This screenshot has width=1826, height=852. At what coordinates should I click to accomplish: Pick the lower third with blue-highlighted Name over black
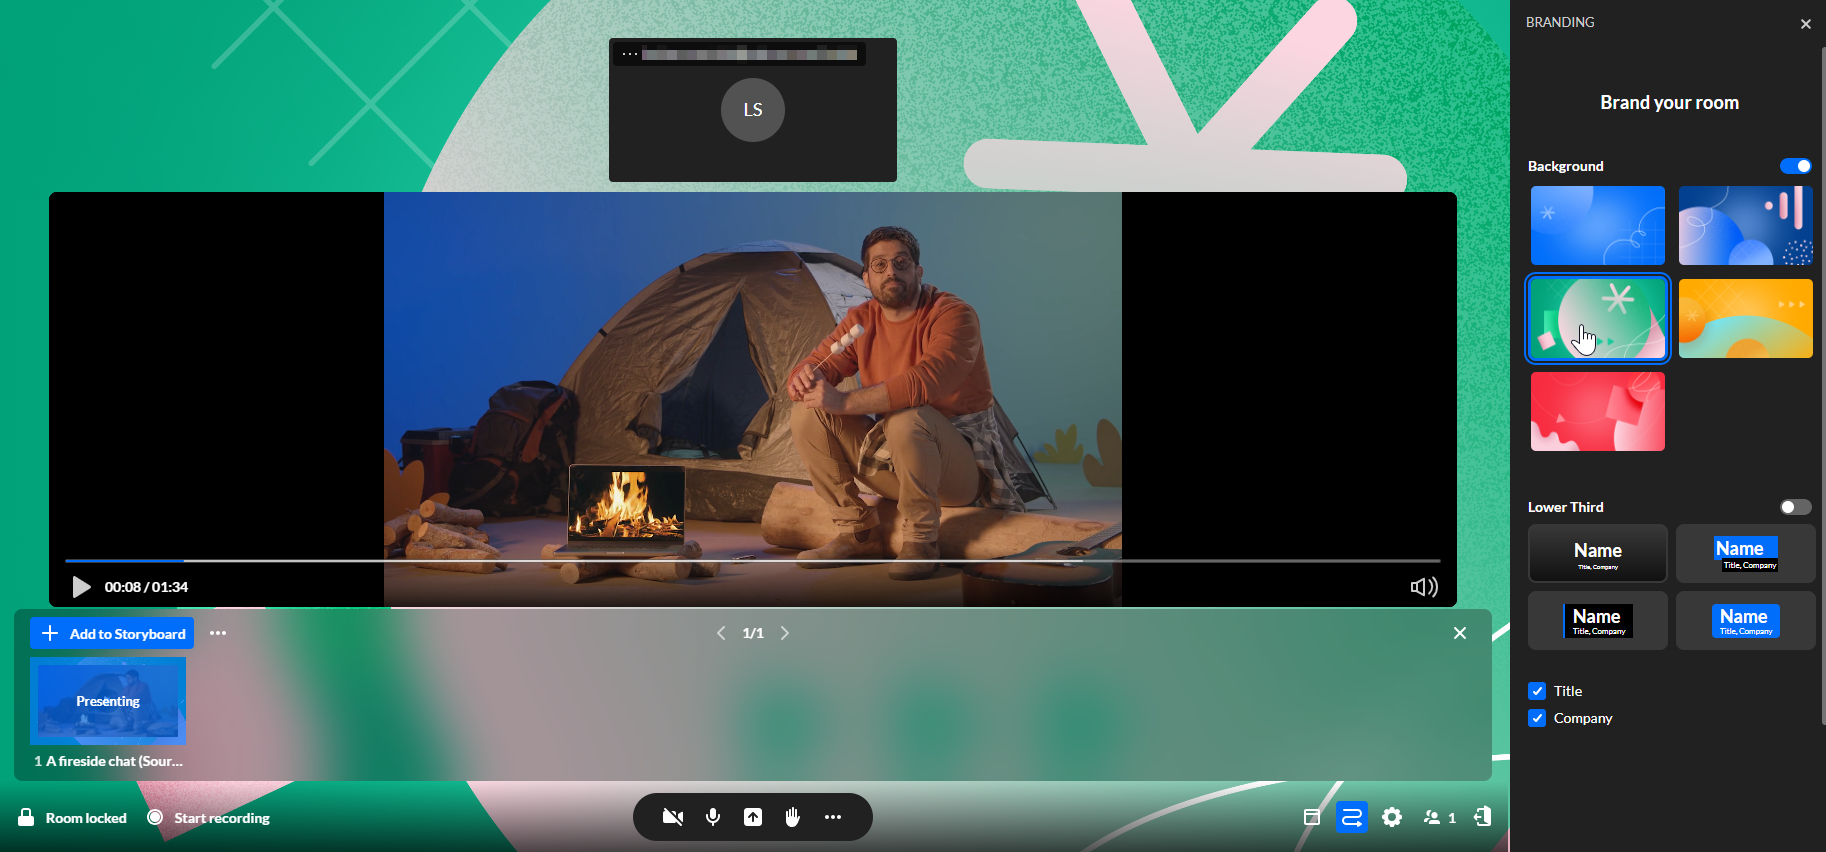[1746, 553]
